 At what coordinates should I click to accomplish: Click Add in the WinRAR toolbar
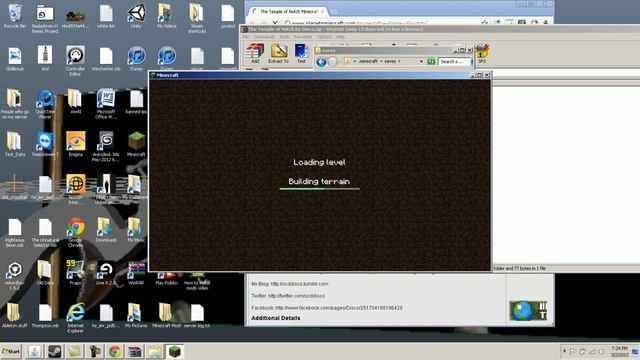(255, 53)
